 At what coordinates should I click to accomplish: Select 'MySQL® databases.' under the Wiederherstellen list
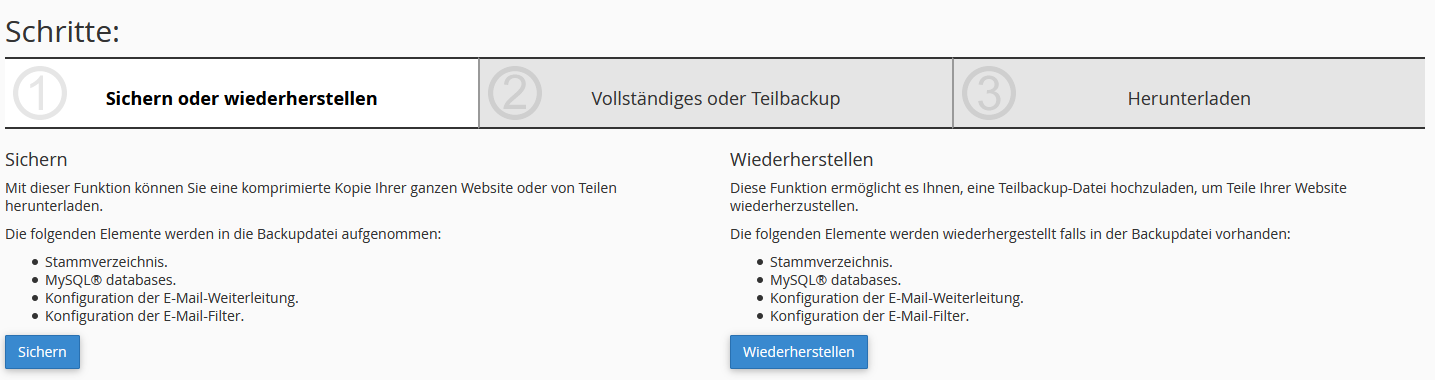836,280
